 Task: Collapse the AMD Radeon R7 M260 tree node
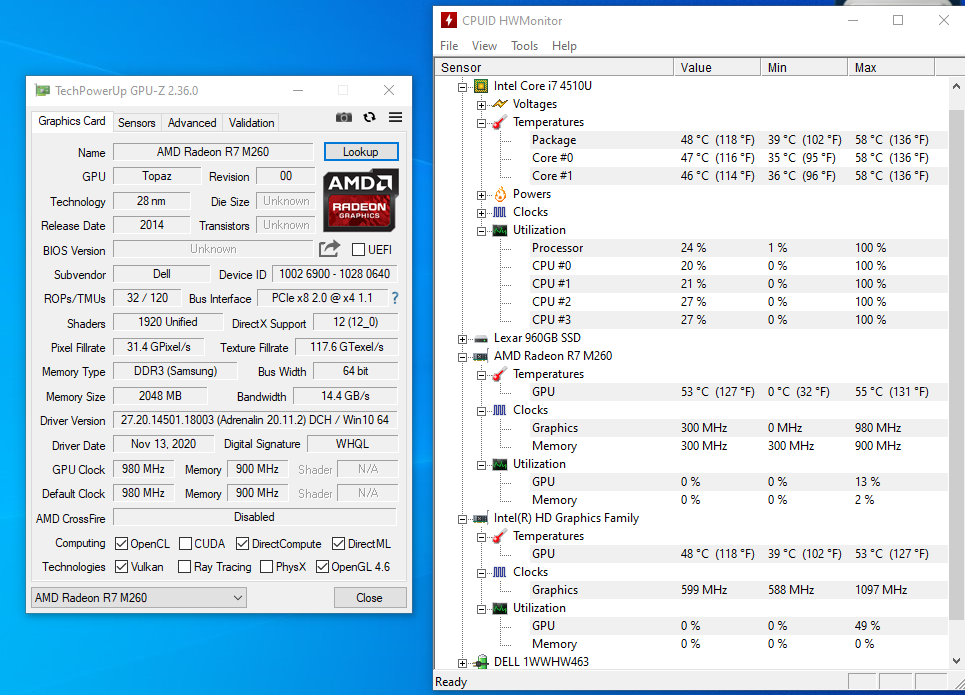coord(462,357)
